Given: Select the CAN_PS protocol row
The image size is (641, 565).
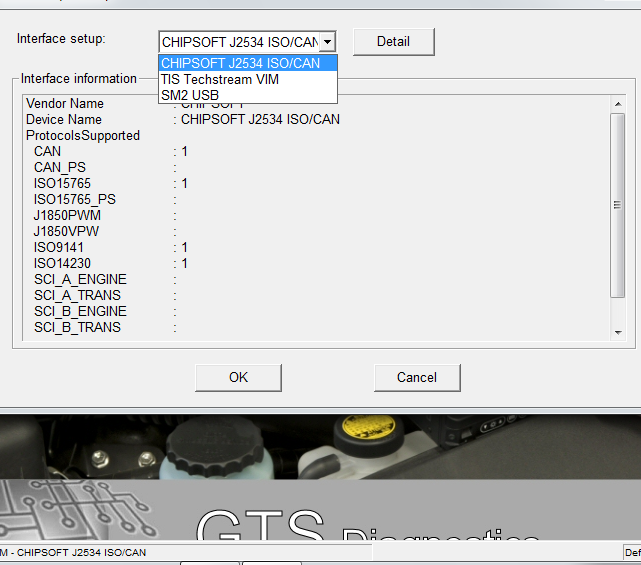Looking at the screenshot, I should click(59, 168).
